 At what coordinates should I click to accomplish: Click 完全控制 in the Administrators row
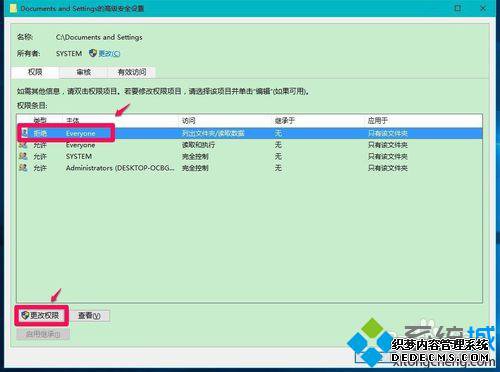tap(195, 168)
